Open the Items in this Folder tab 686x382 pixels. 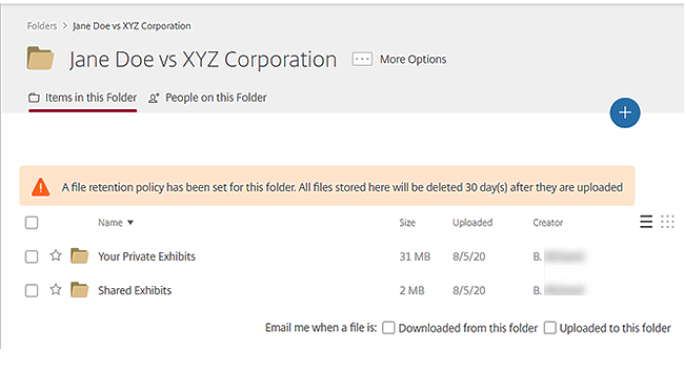(83, 98)
